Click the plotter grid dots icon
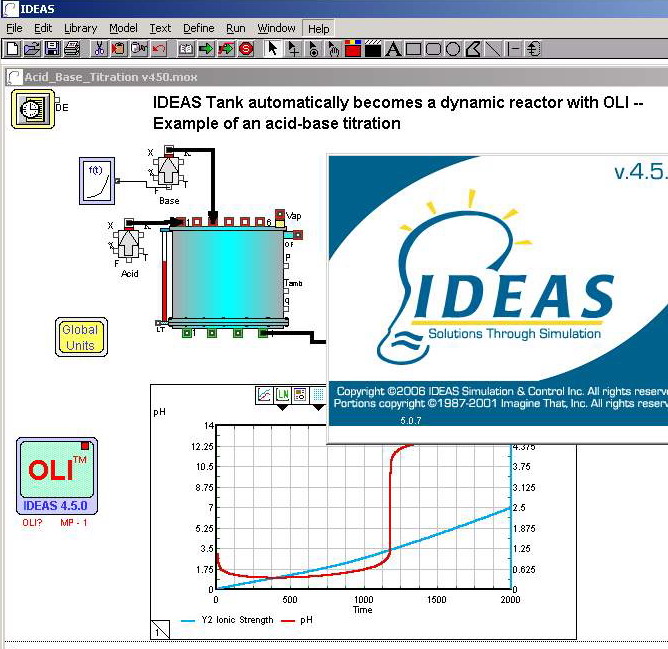 coord(318,395)
